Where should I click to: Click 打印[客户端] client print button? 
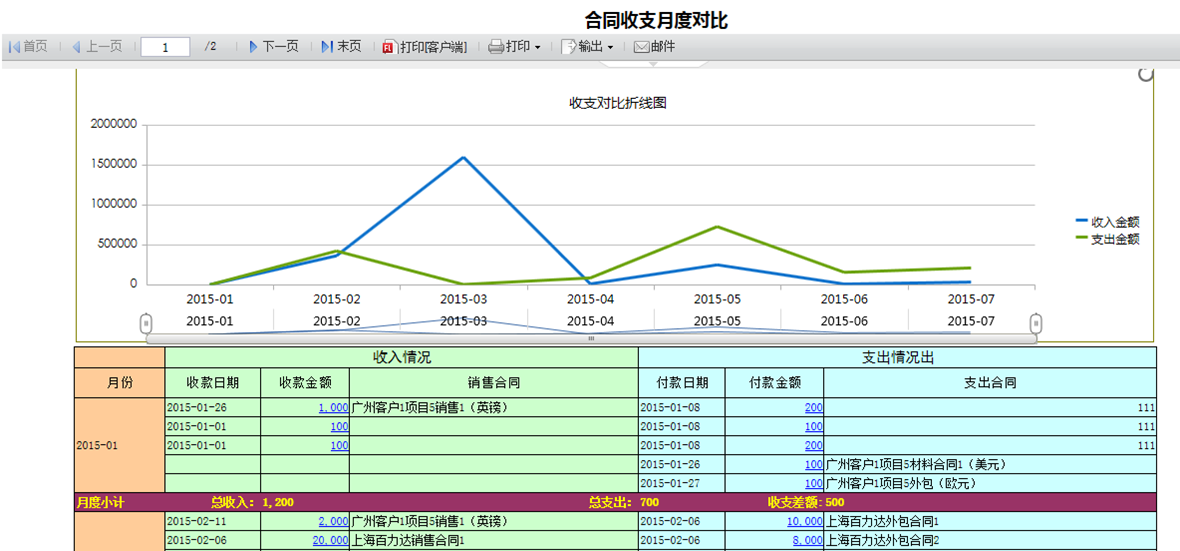click(425, 47)
